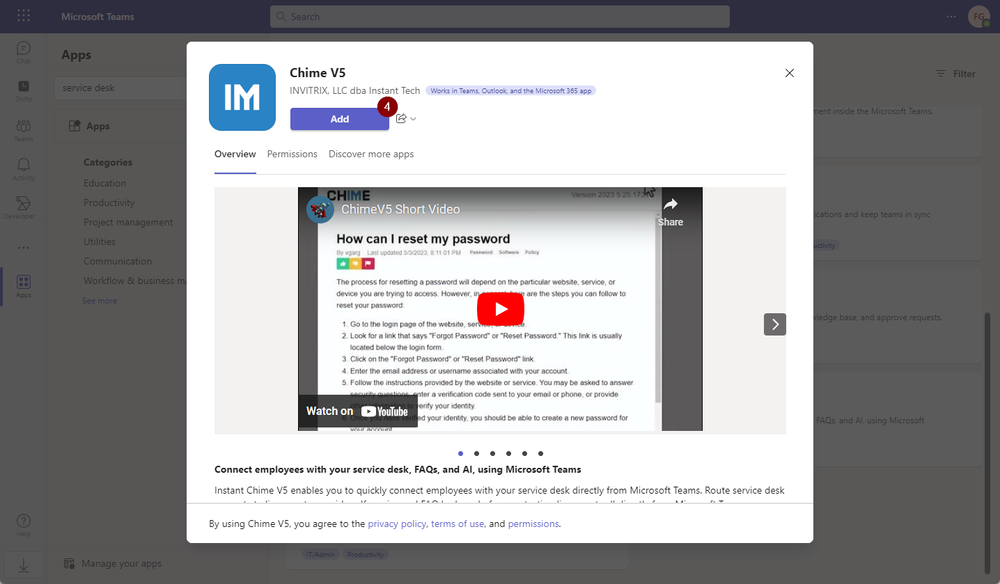1000x584 pixels.
Task: Click the YouTube Share arrow on video
Action: 670,212
